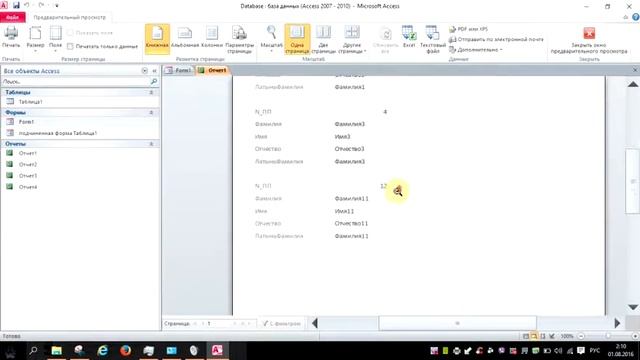The height and width of the screenshot is (360, 640).
Task: Export report to Excel
Action: (409, 37)
